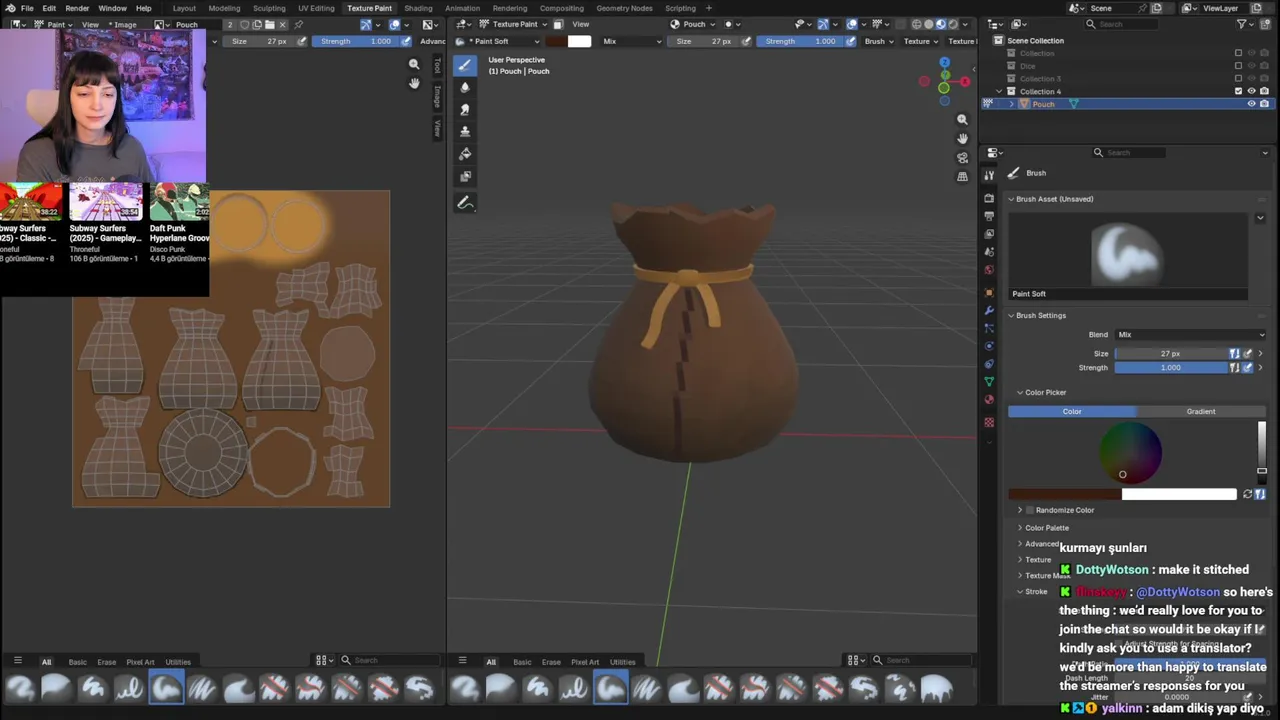Toggle the Dice collection checkbox

point(1238,66)
